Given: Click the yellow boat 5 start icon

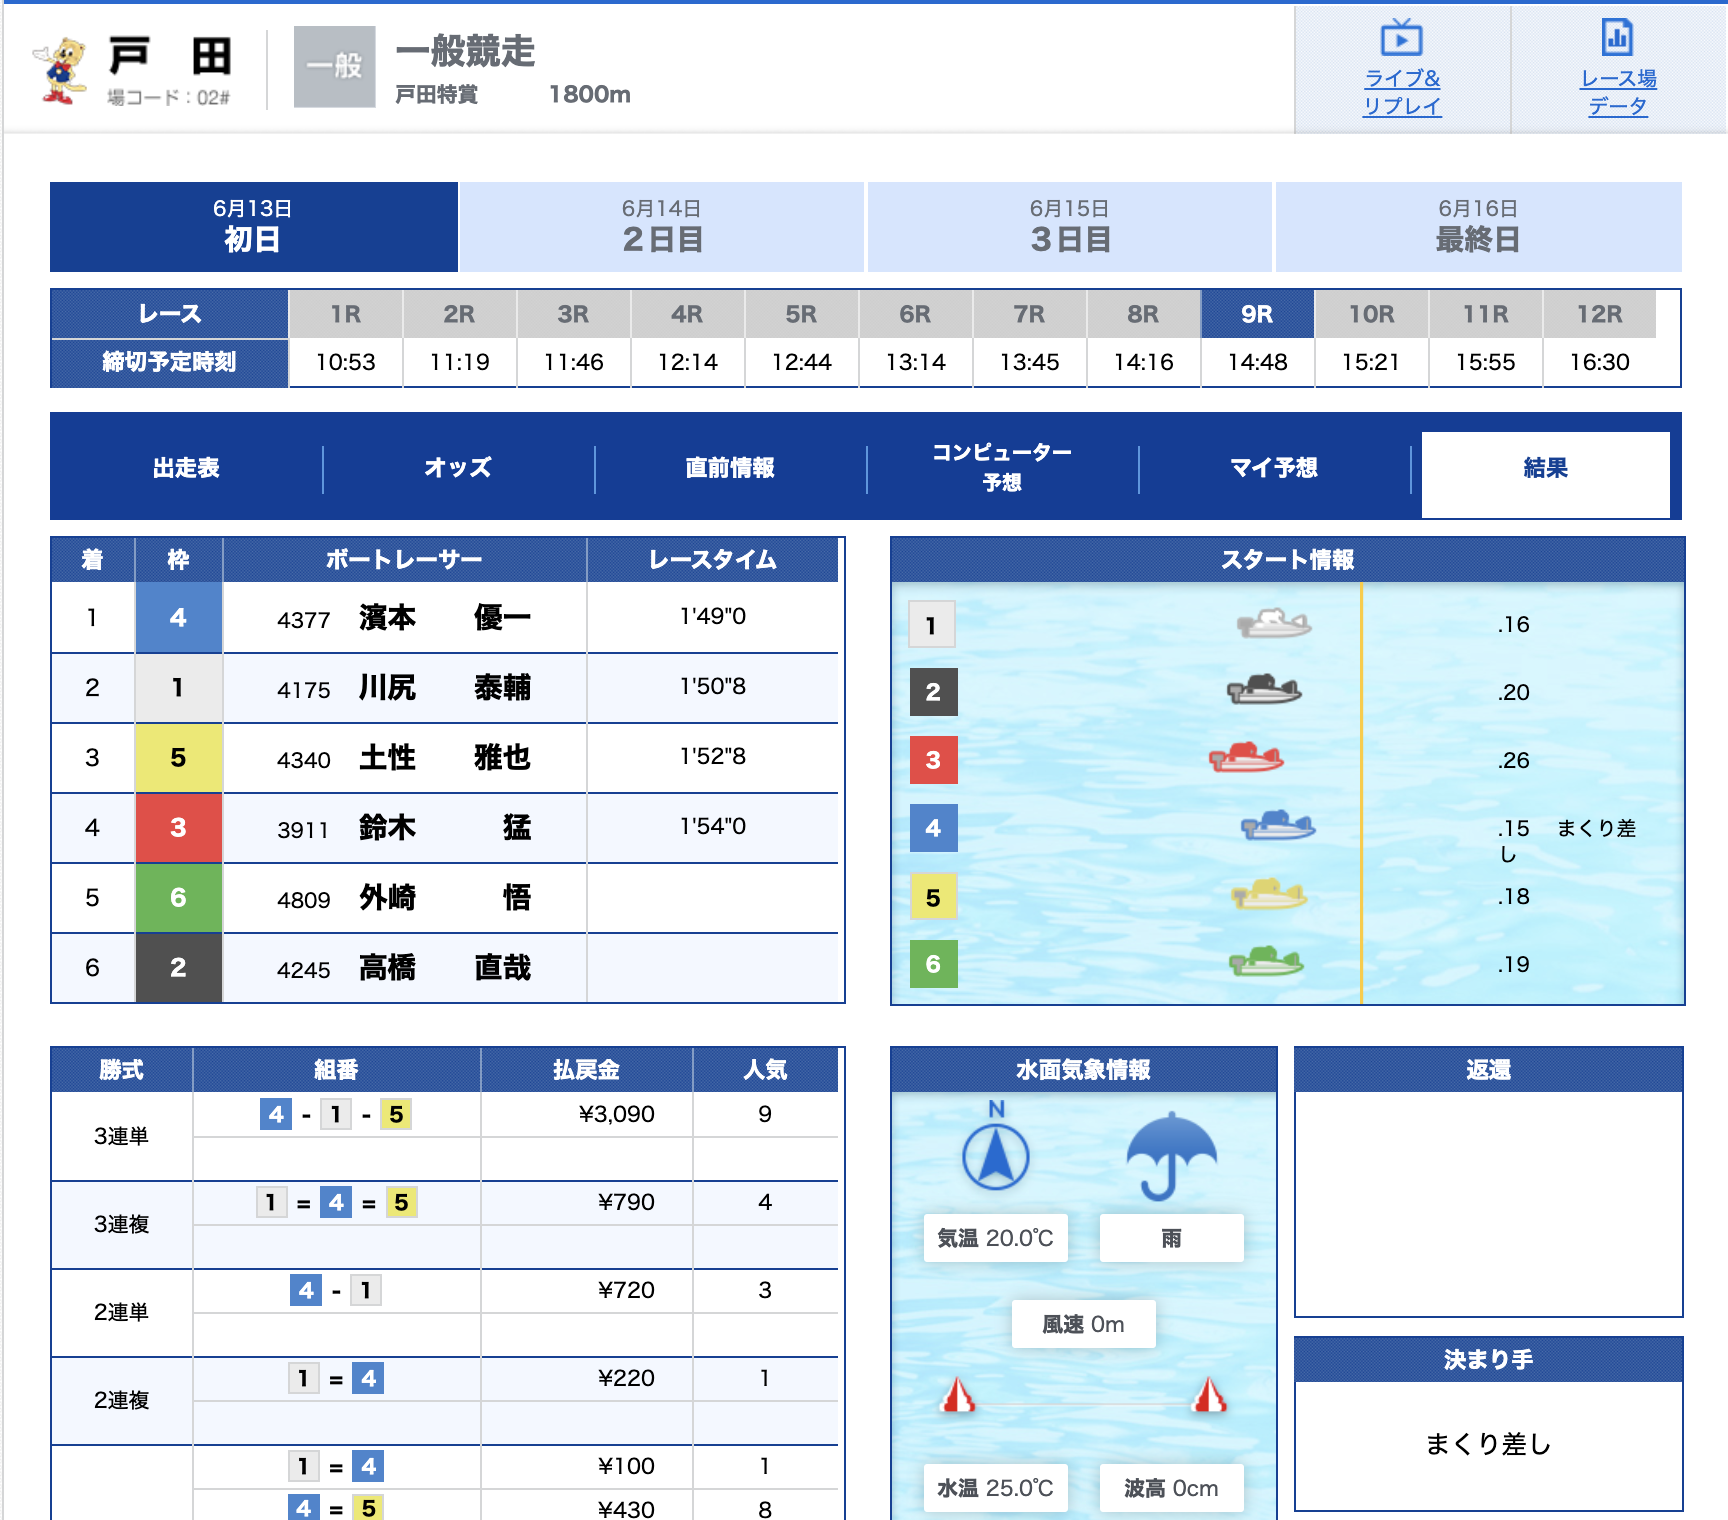Looking at the screenshot, I should coord(1268,894).
